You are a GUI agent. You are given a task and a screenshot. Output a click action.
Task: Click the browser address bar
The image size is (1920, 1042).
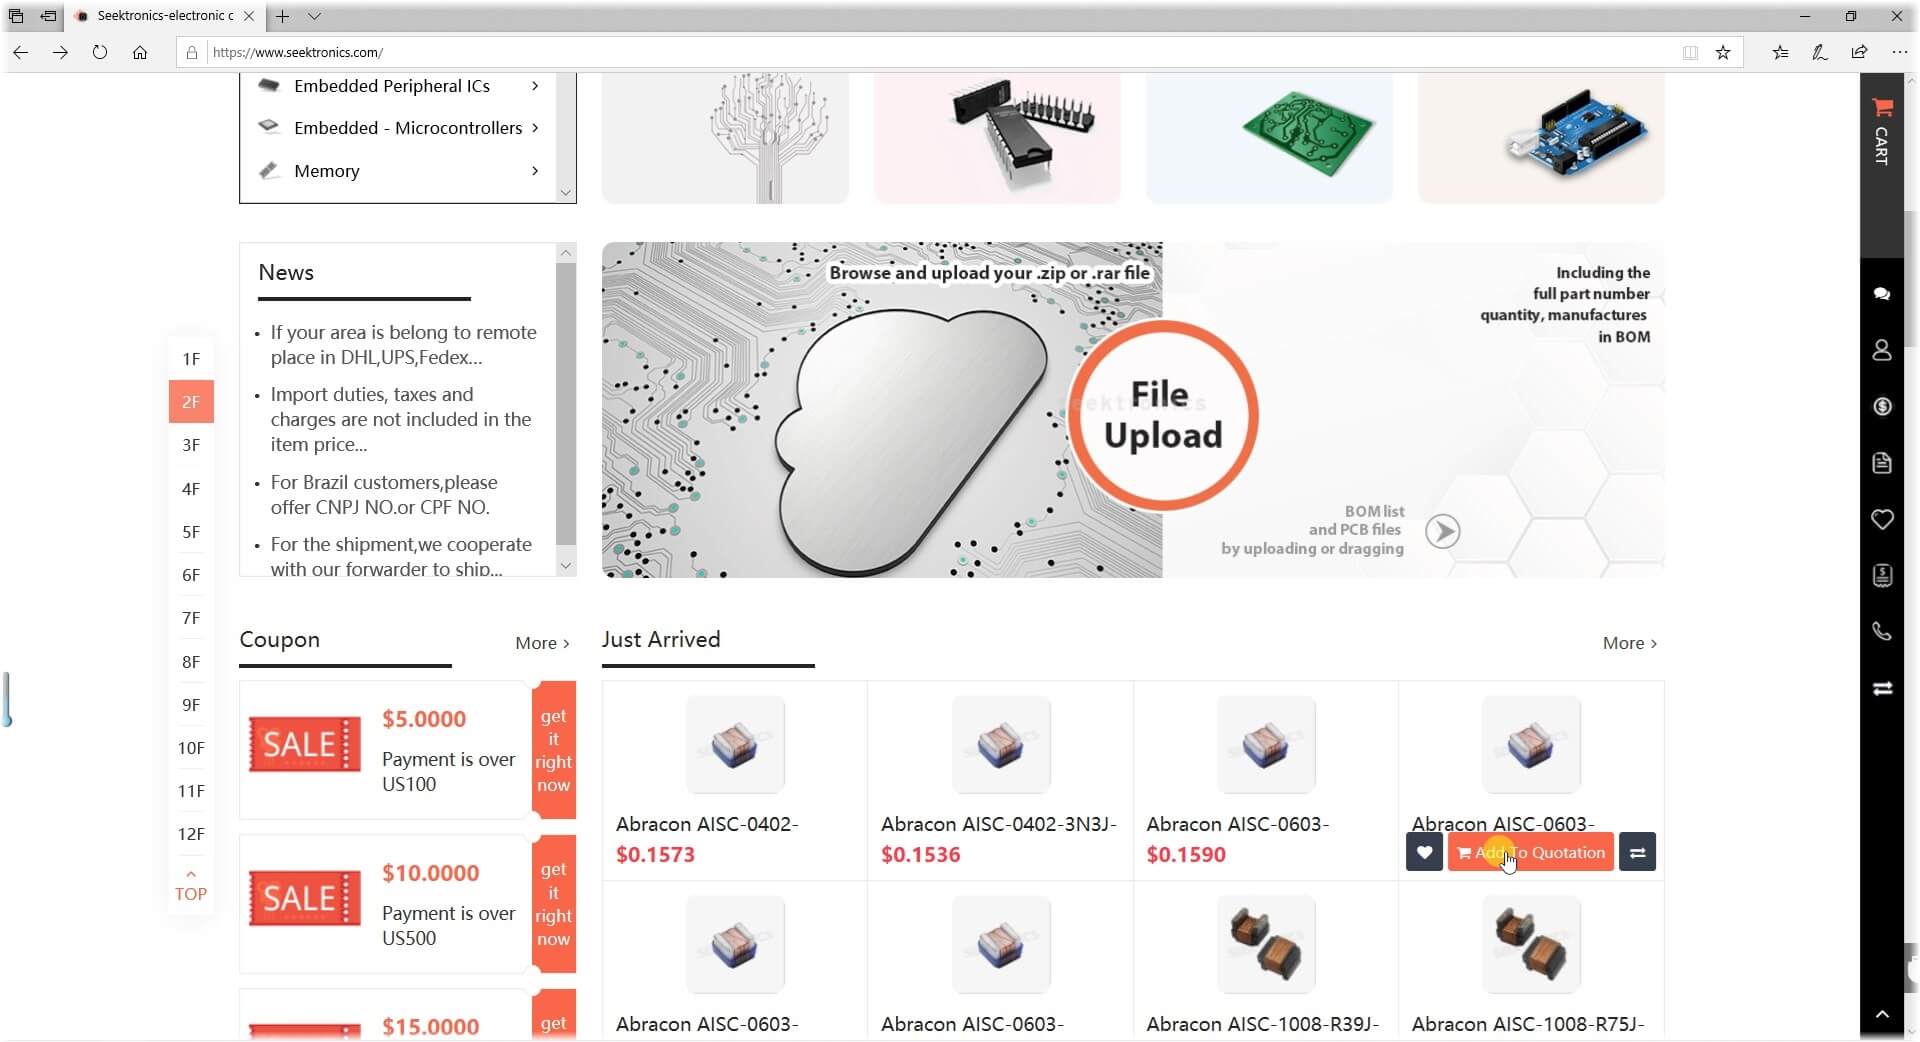[940, 52]
